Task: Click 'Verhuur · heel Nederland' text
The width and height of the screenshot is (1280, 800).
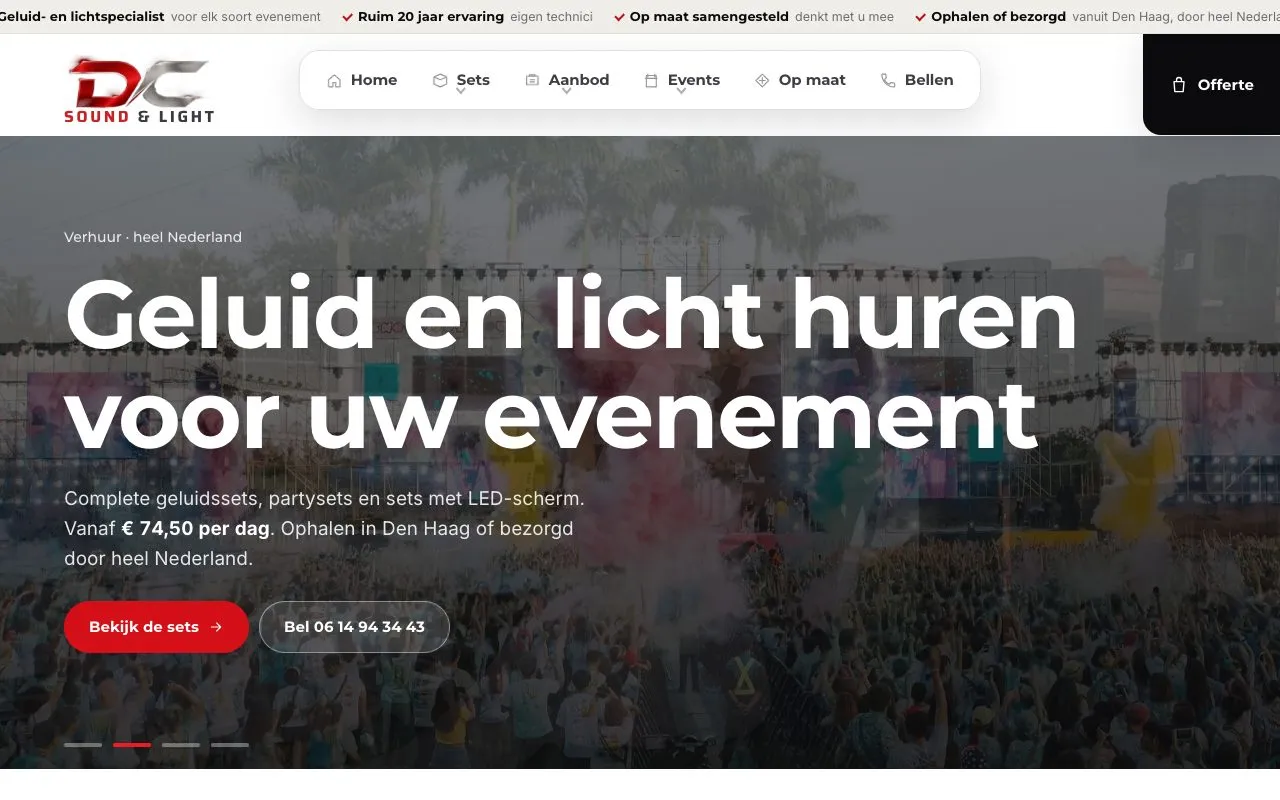Action: 153,237
